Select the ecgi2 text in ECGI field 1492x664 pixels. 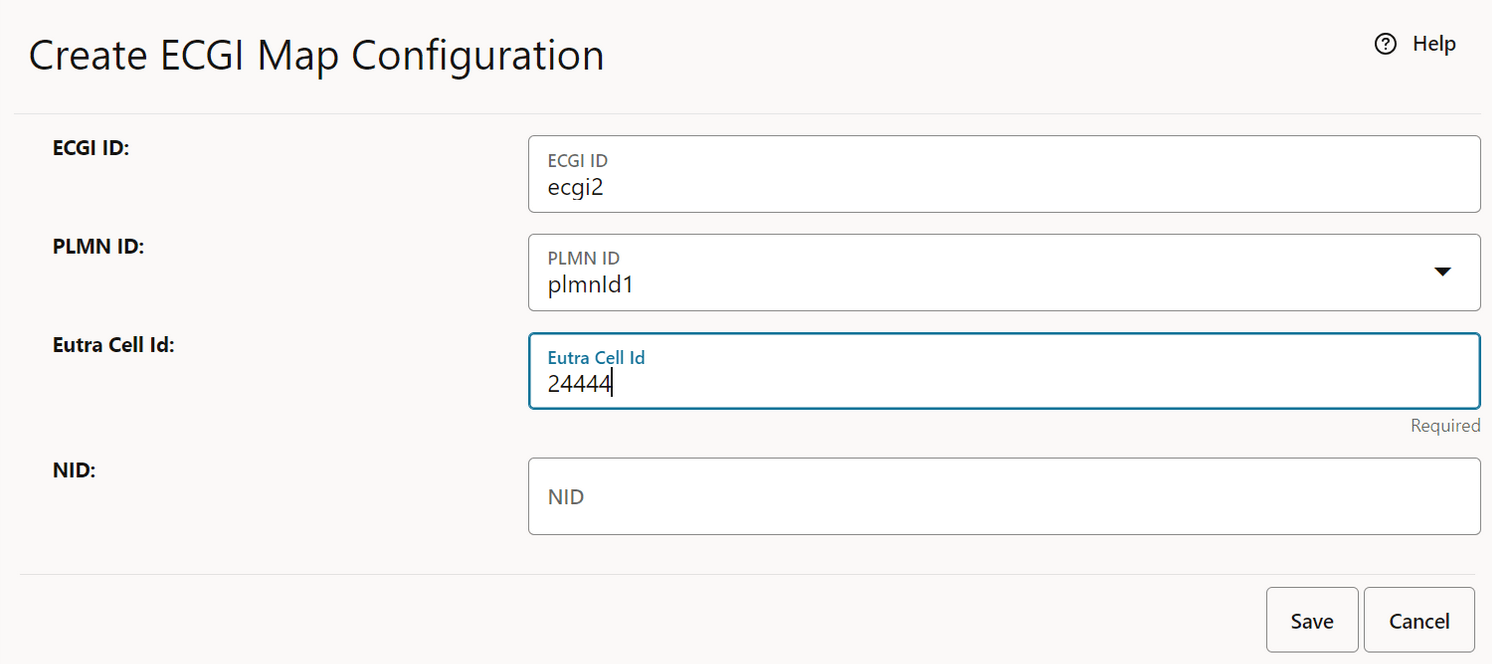[x=577, y=187]
